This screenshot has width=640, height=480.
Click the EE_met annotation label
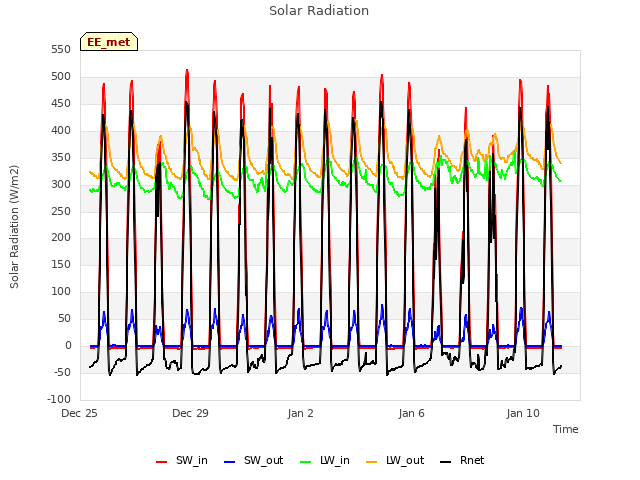coord(109,42)
